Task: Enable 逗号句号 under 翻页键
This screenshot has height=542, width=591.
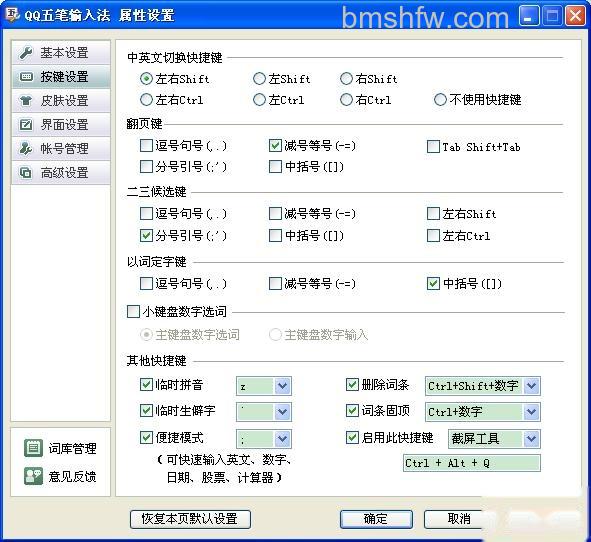Action: click(146, 145)
